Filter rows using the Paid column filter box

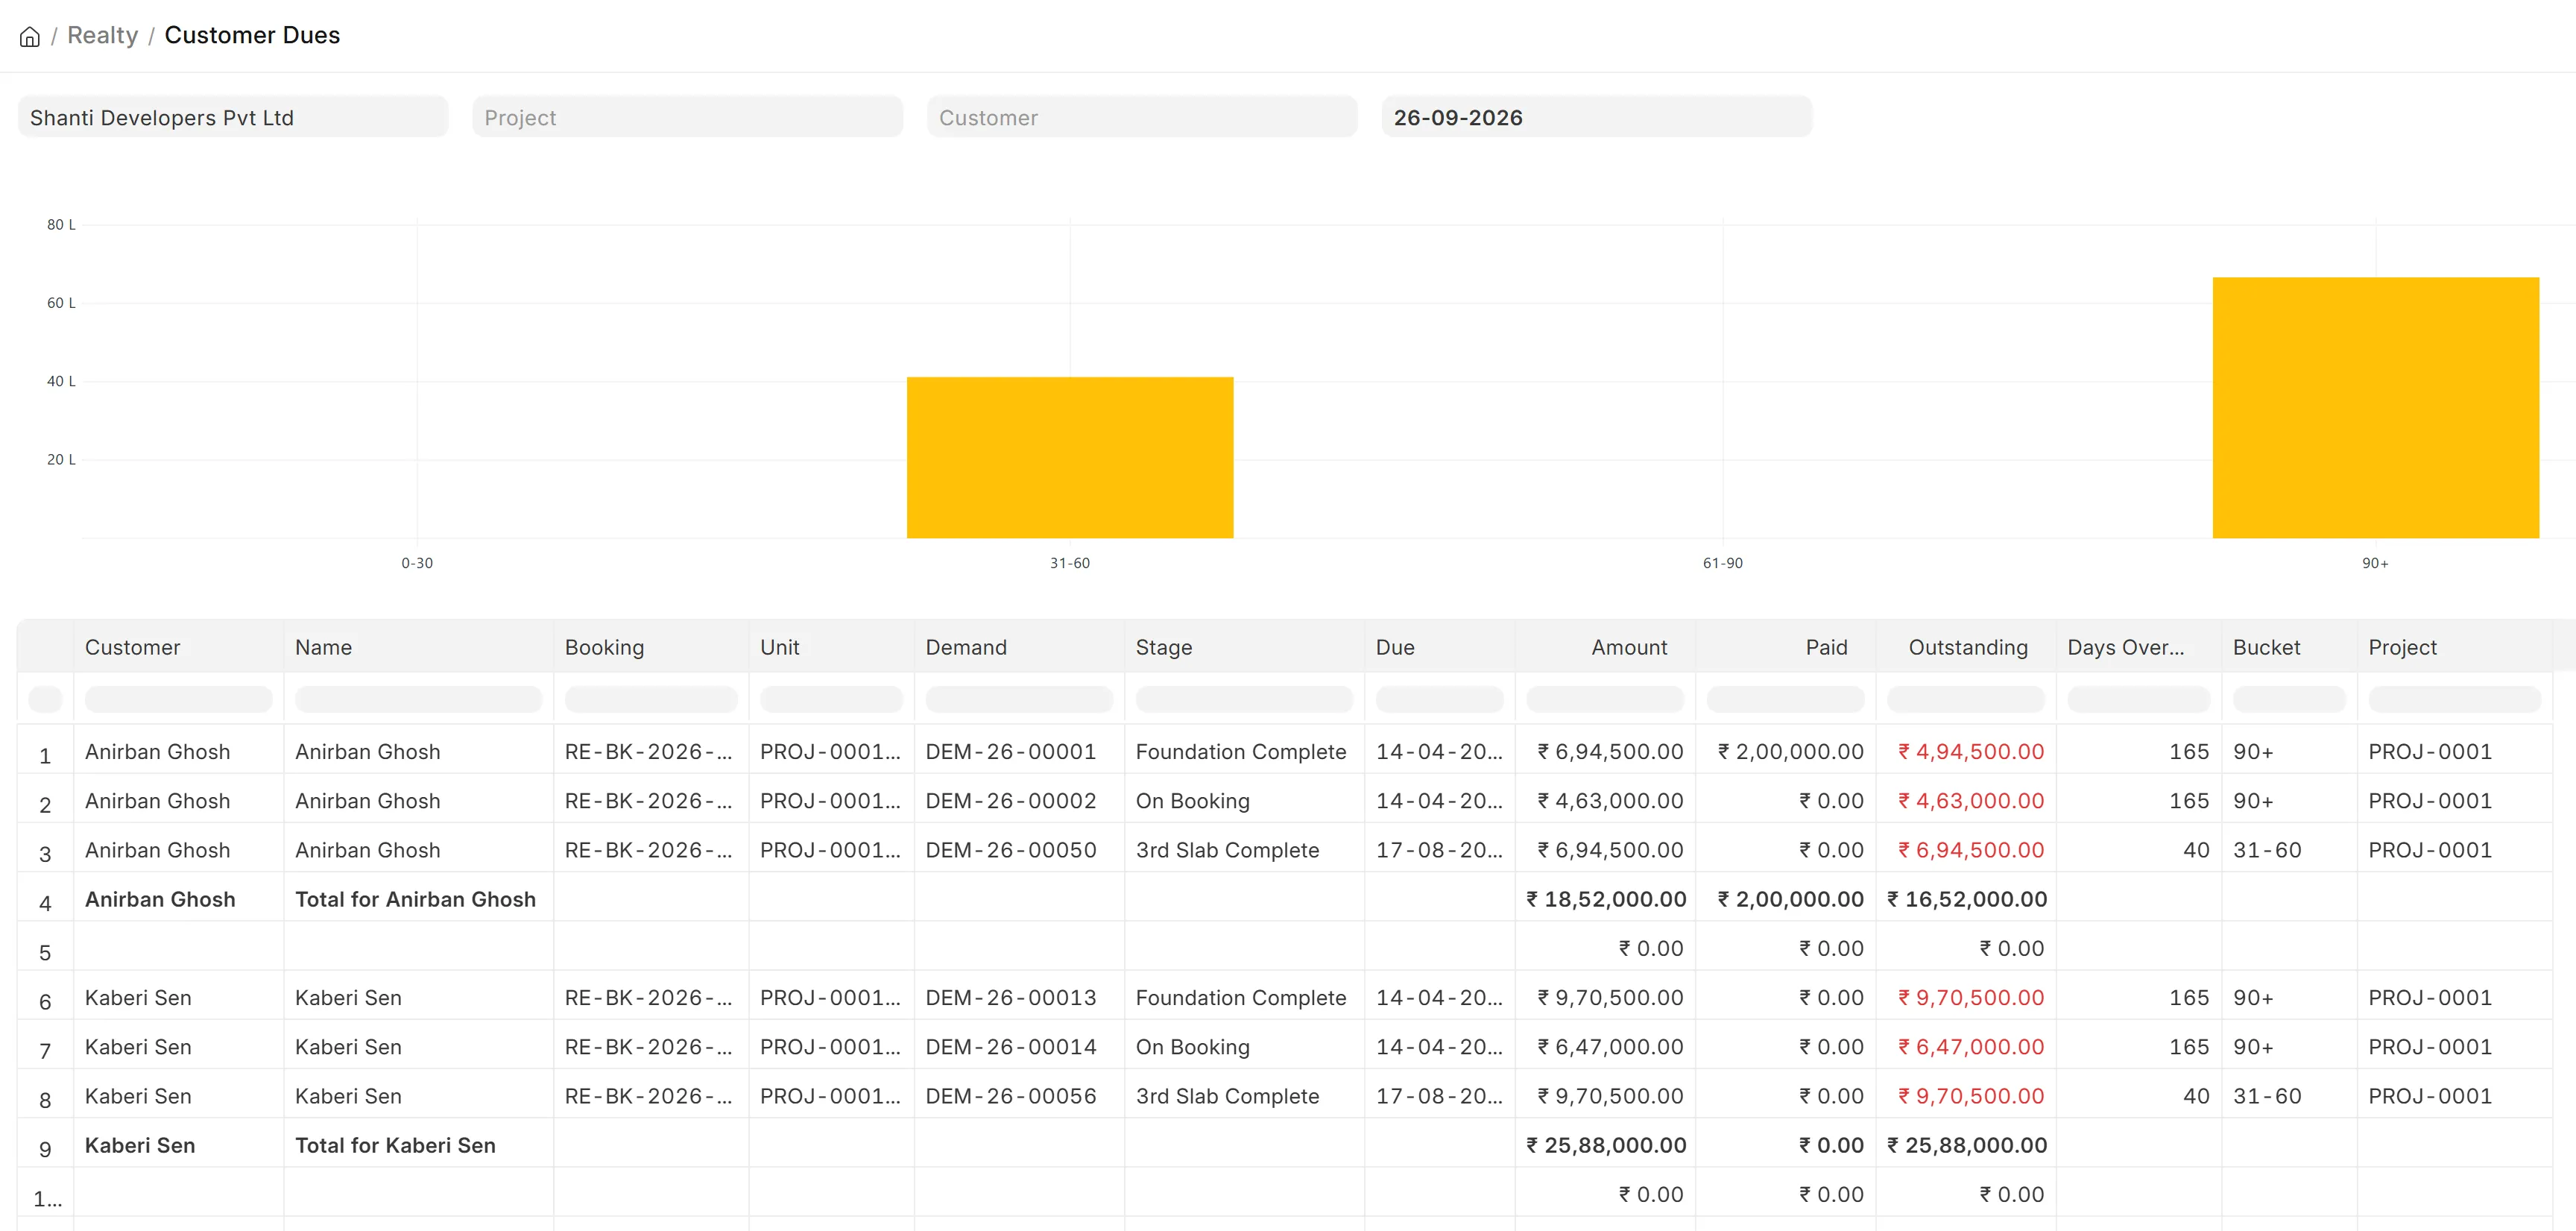tap(1785, 699)
